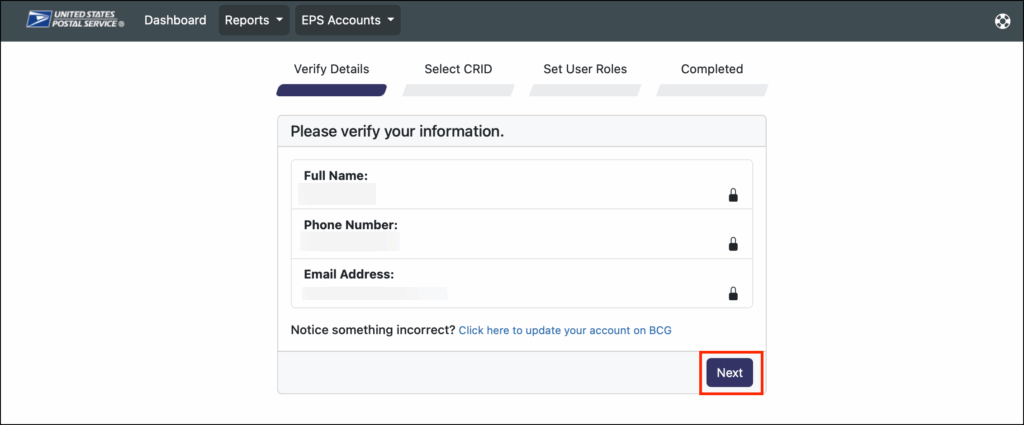Image resolution: width=1024 pixels, height=425 pixels.
Task: Click the lock icon beside Phone Number
Action: pos(733,244)
